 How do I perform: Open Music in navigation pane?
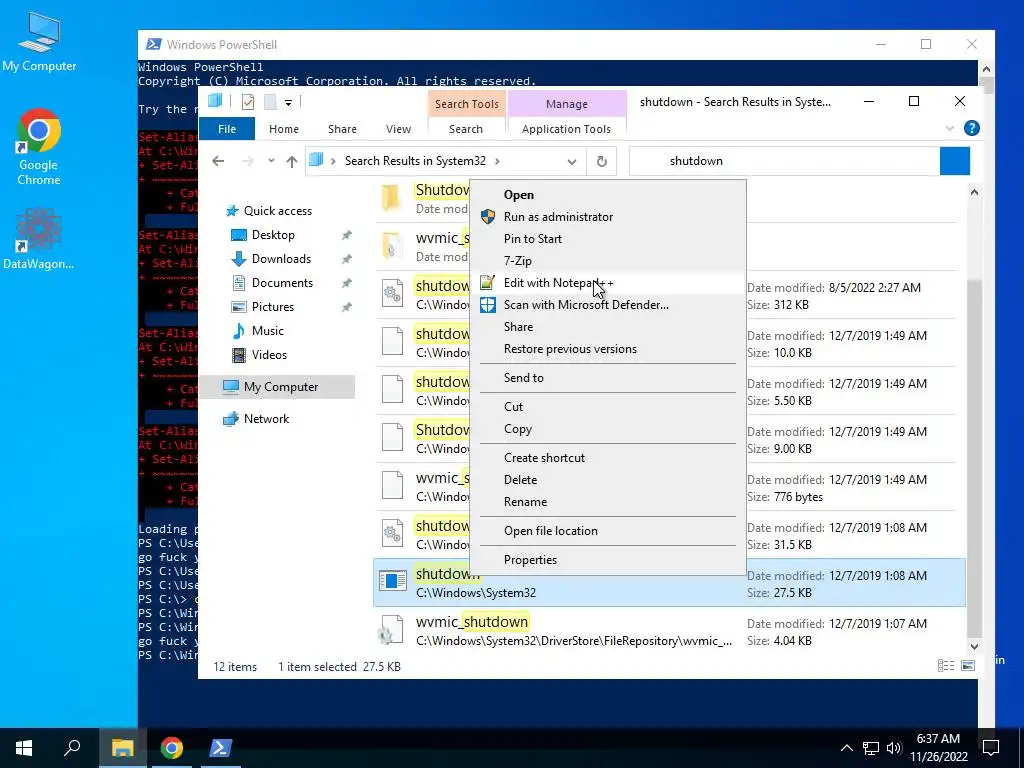267,331
